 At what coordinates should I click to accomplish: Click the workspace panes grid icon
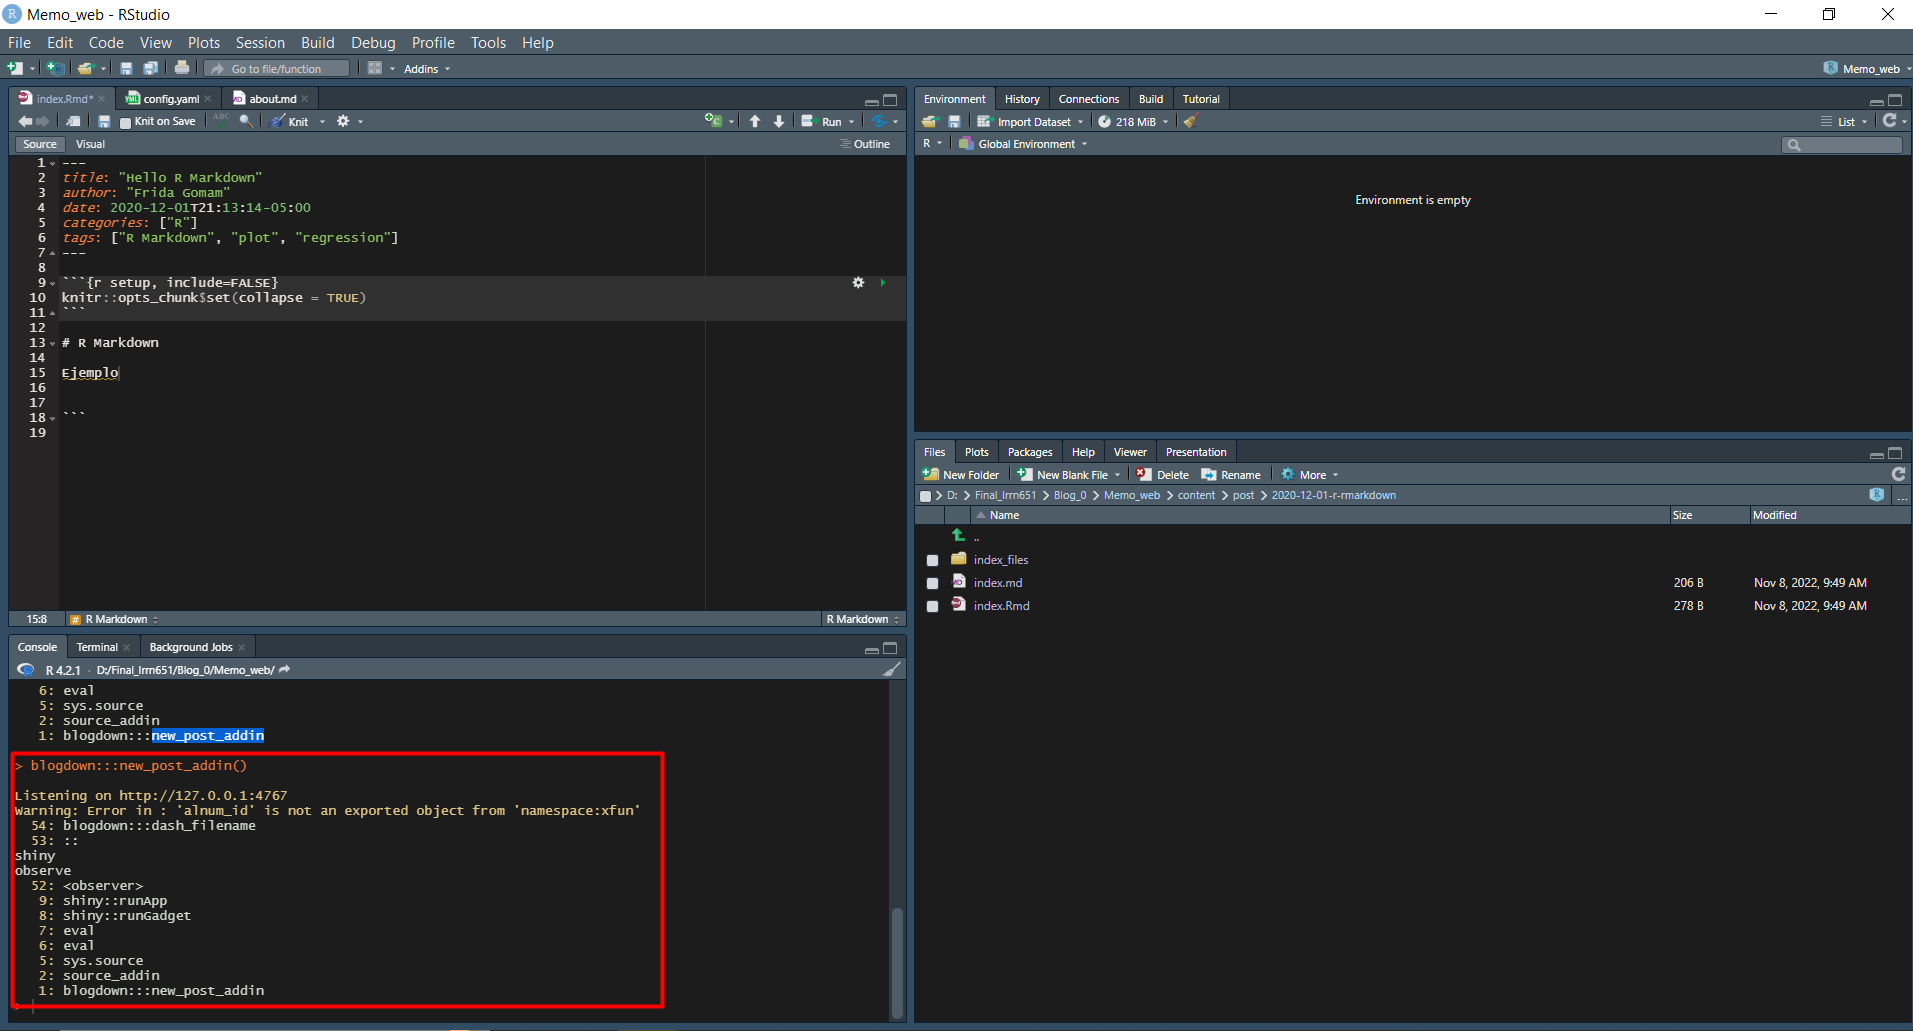point(375,68)
